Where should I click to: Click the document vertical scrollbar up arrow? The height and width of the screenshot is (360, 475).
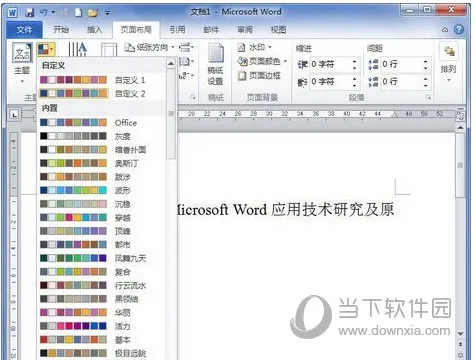point(460,128)
